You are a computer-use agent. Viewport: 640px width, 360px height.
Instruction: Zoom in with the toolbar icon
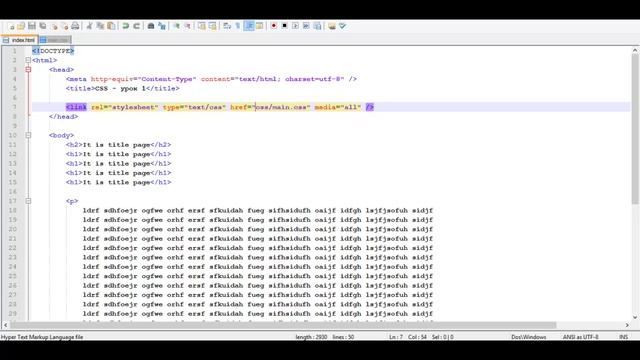click(176, 26)
